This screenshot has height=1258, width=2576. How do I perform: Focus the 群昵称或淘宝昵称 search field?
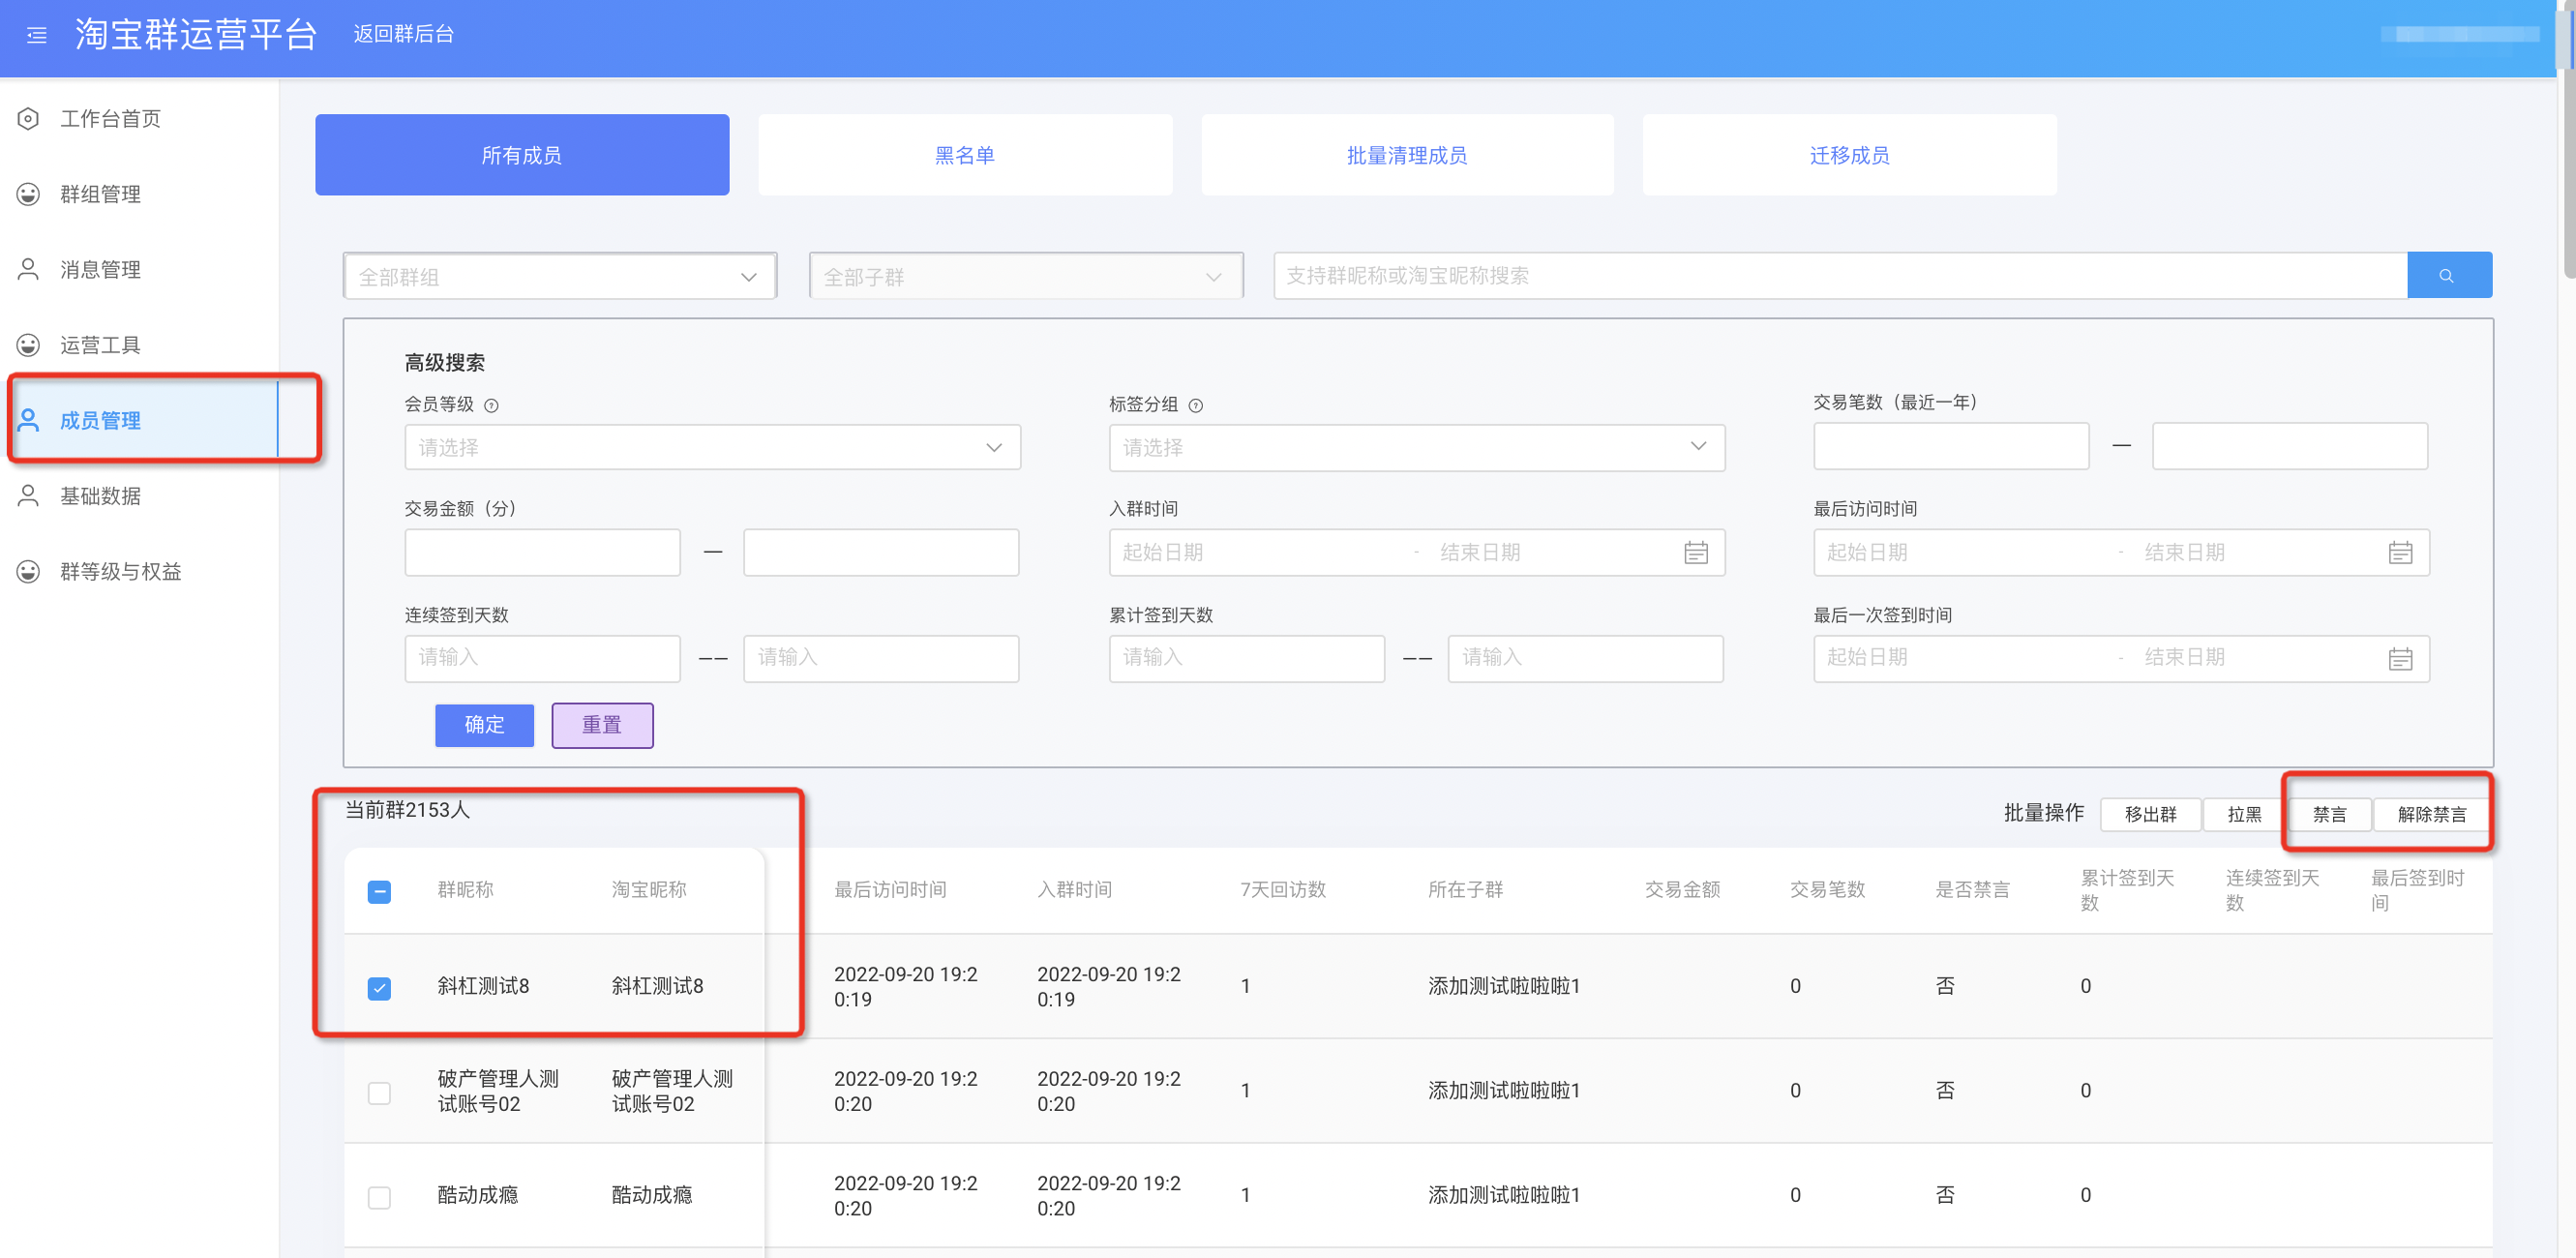[1840, 275]
